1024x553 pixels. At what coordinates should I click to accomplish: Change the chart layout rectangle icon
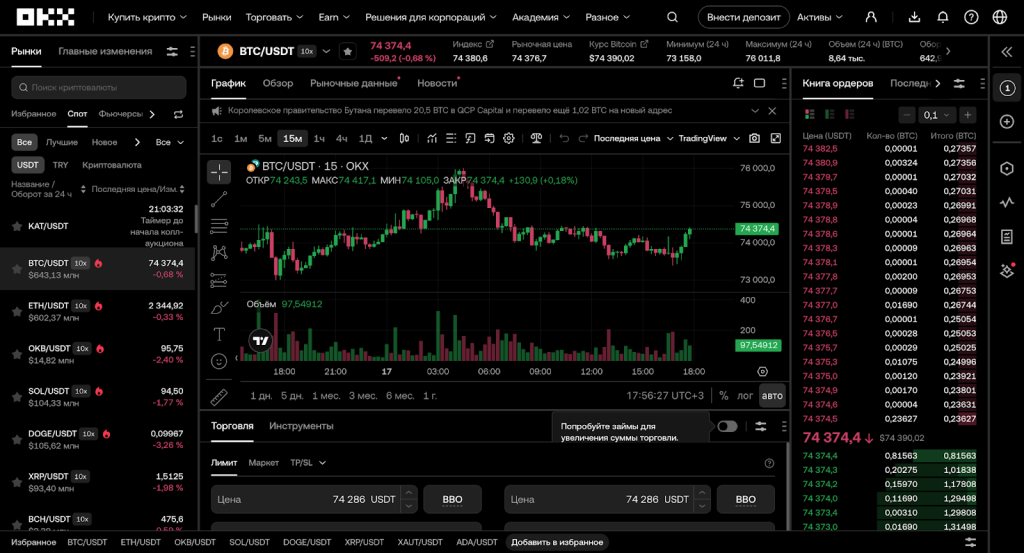pos(760,83)
